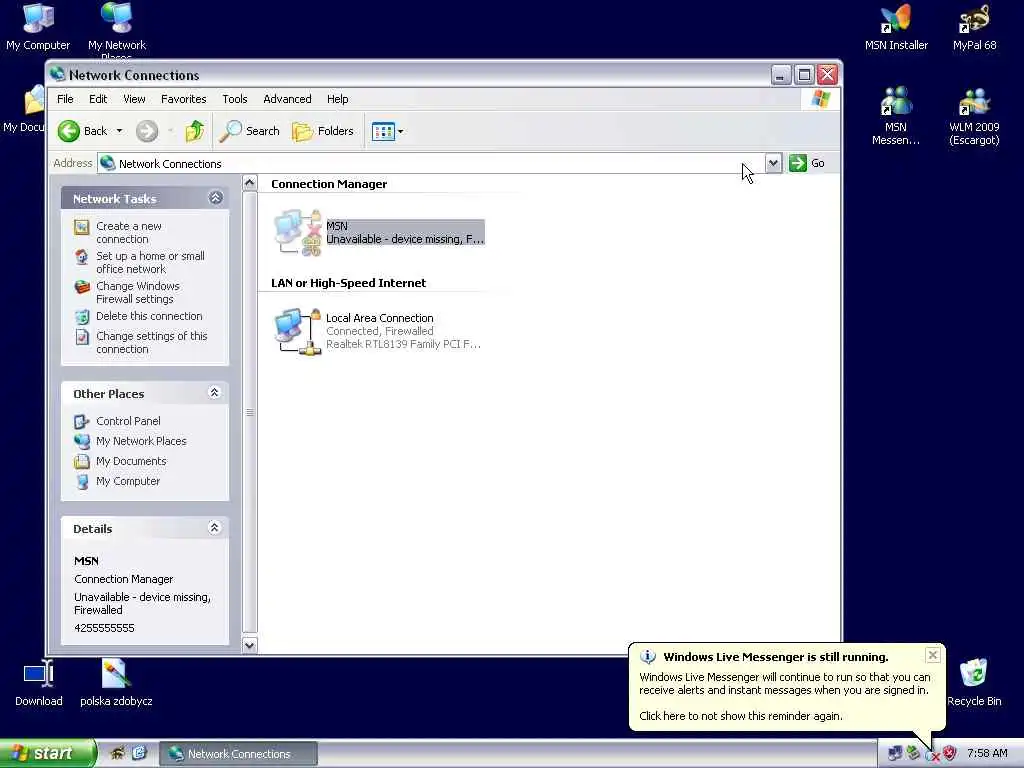Click the side pane scrollbar down arrow
Image resolution: width=1024 pixels, height=768 pixels.
[x=249, y=645]
